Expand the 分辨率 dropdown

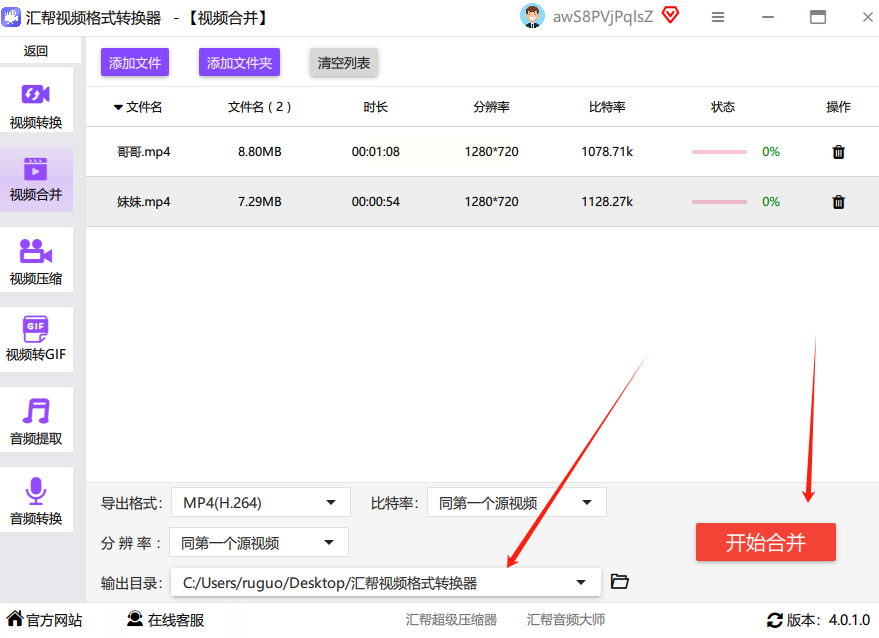(258, 542)
